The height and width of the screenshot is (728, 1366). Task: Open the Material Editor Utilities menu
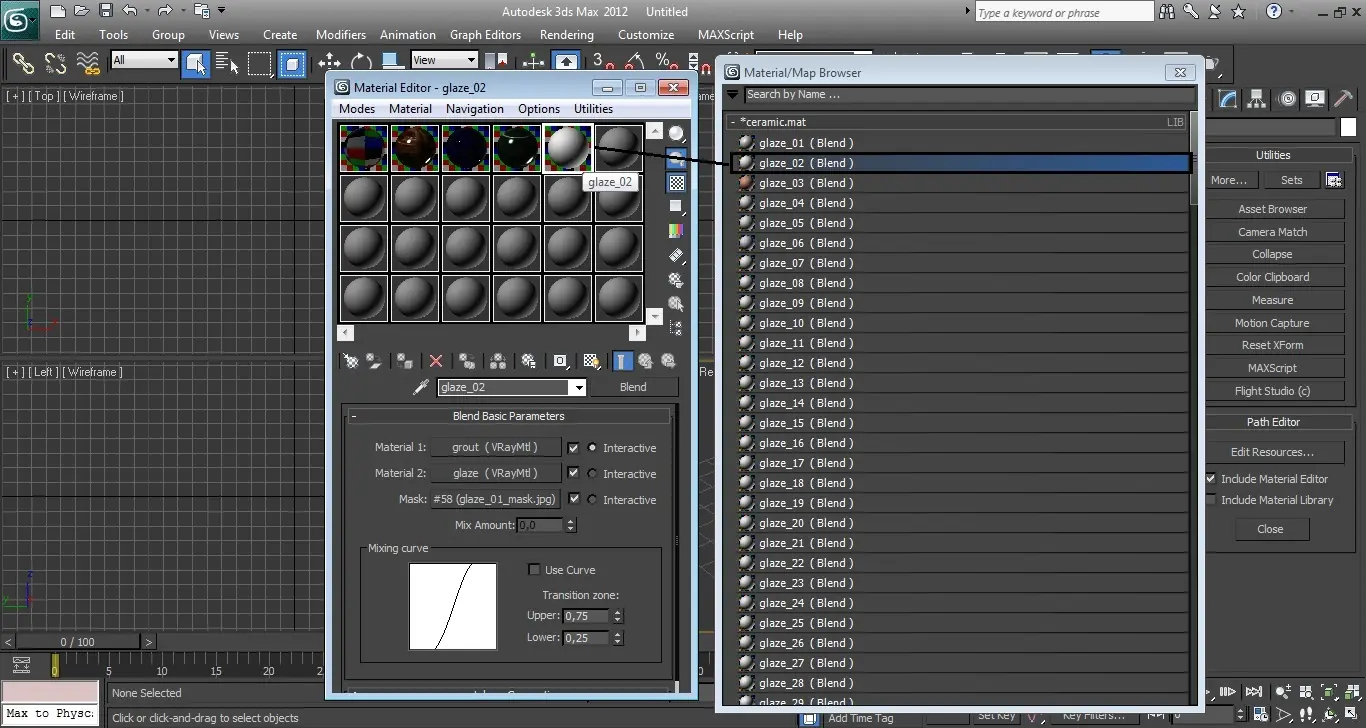[593, 109]
